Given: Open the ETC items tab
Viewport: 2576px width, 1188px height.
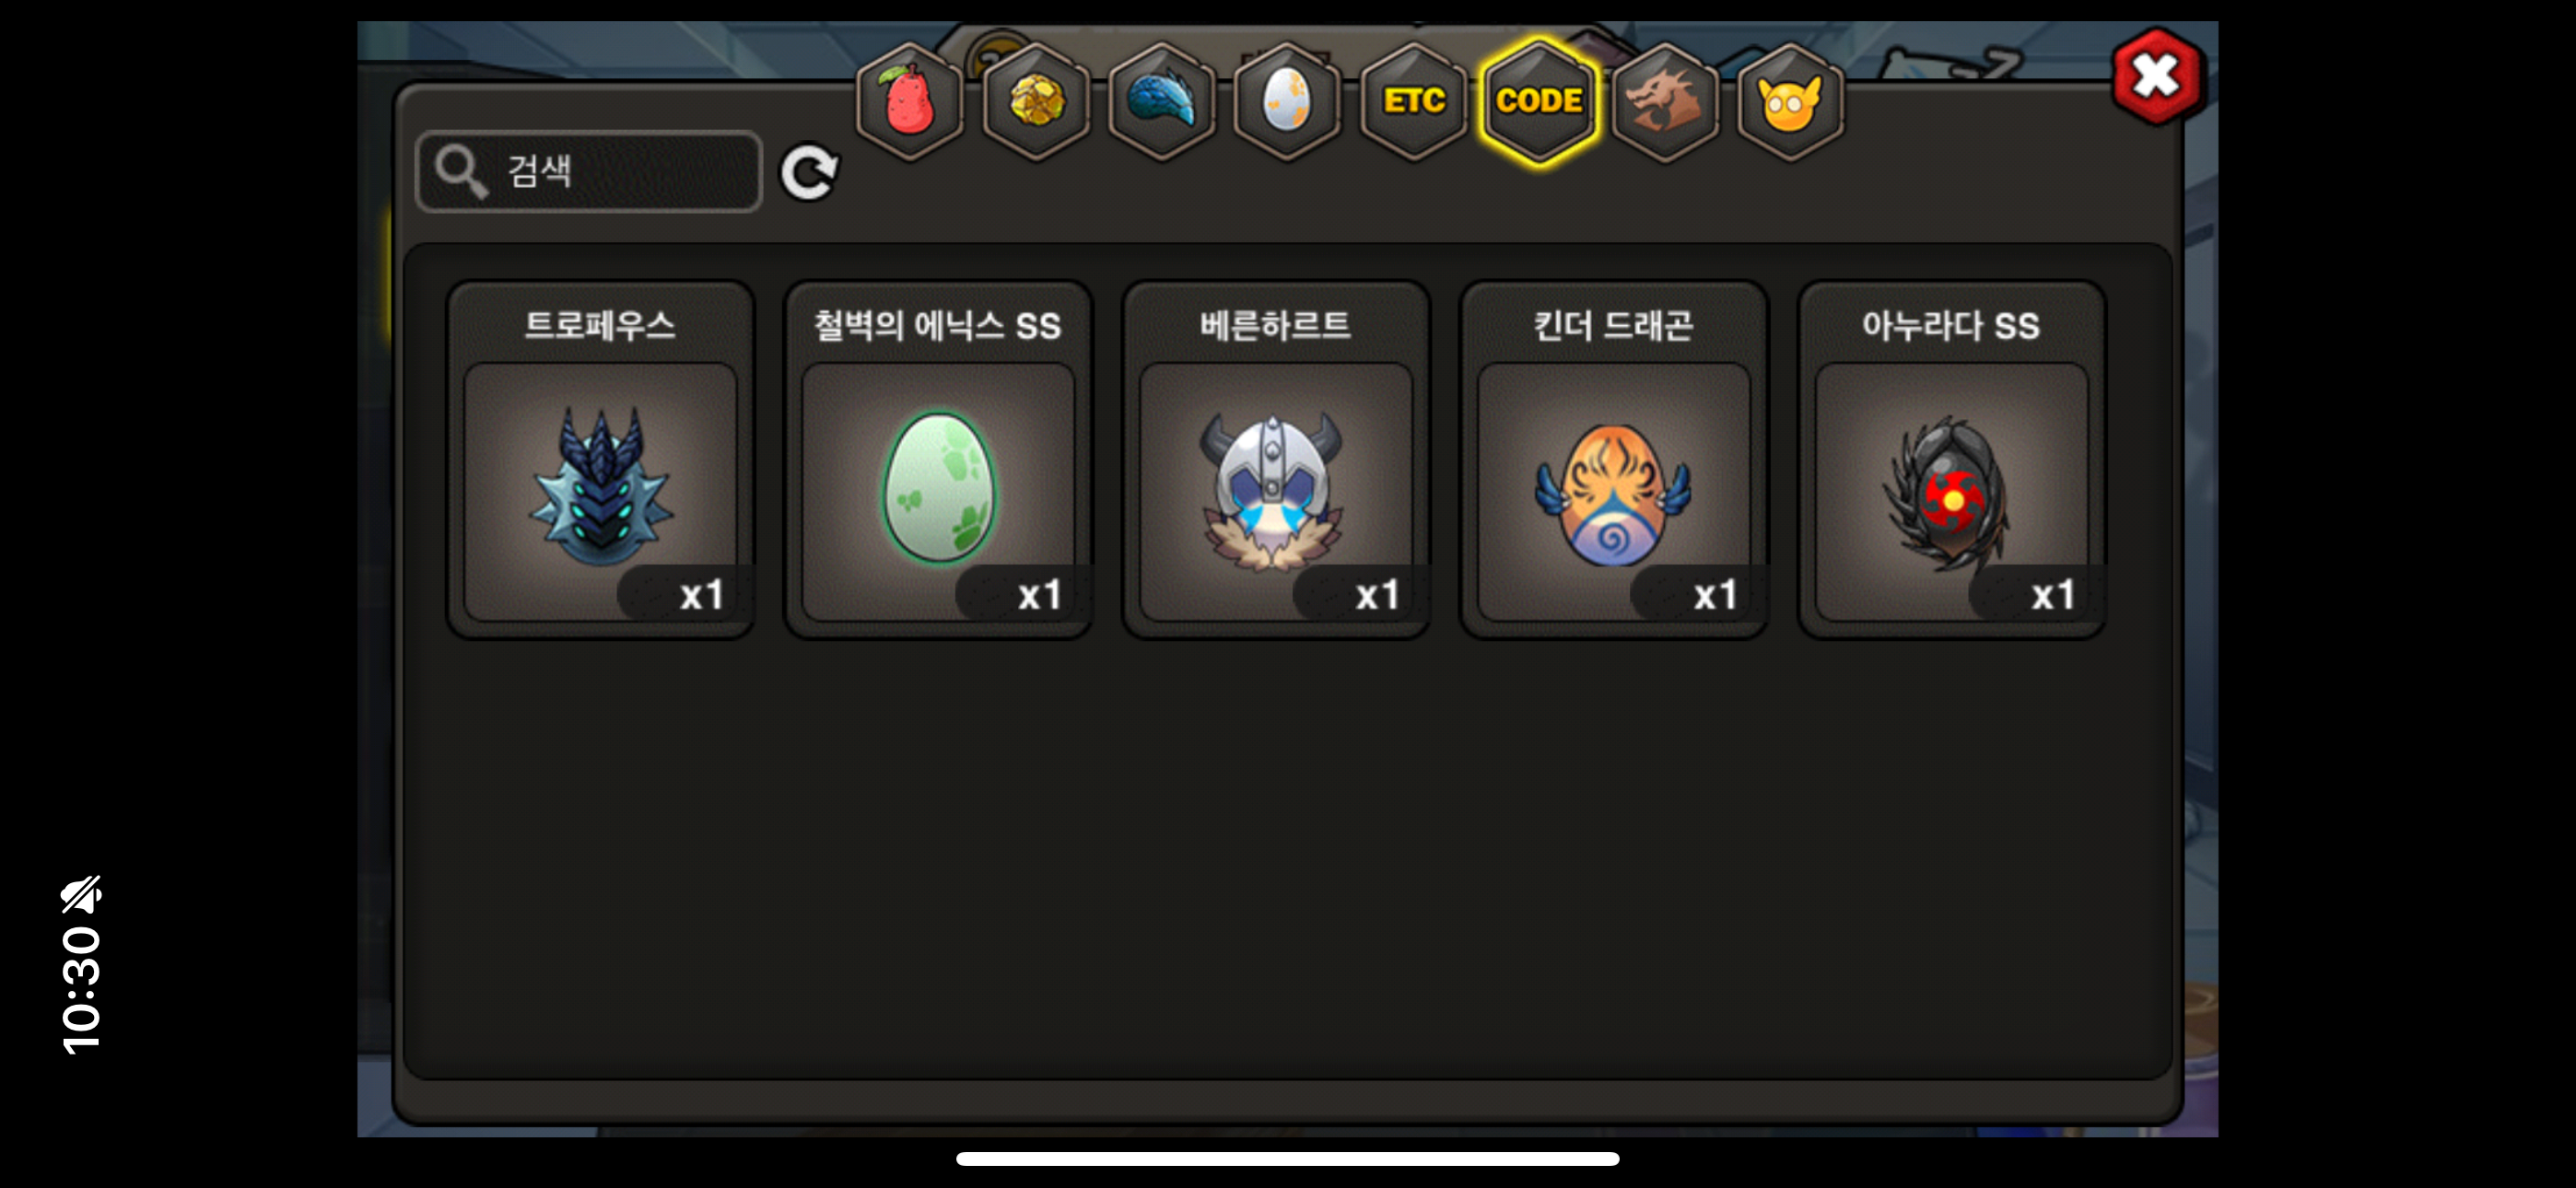Looking at the screenshot, I should click(1413, 101).
